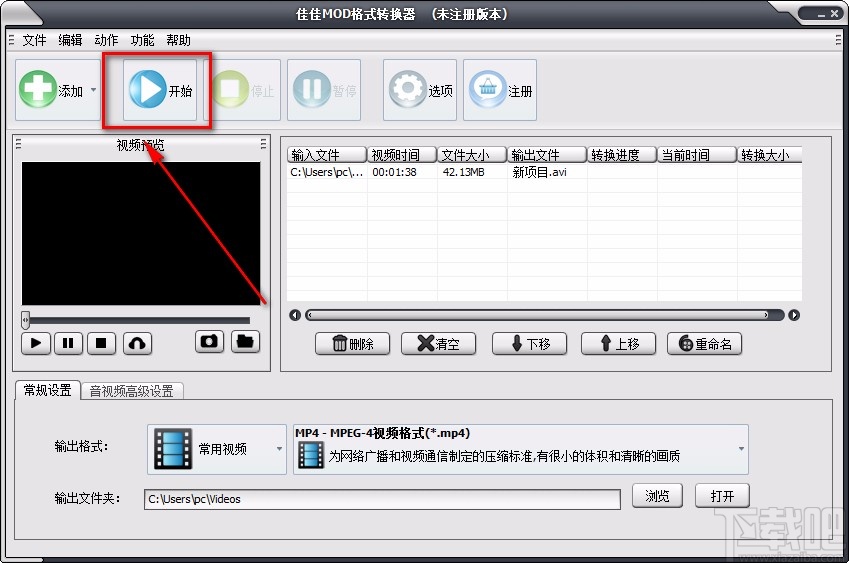Move item down with 下移
Screen dimensions: 849x563
pos(530,344)
